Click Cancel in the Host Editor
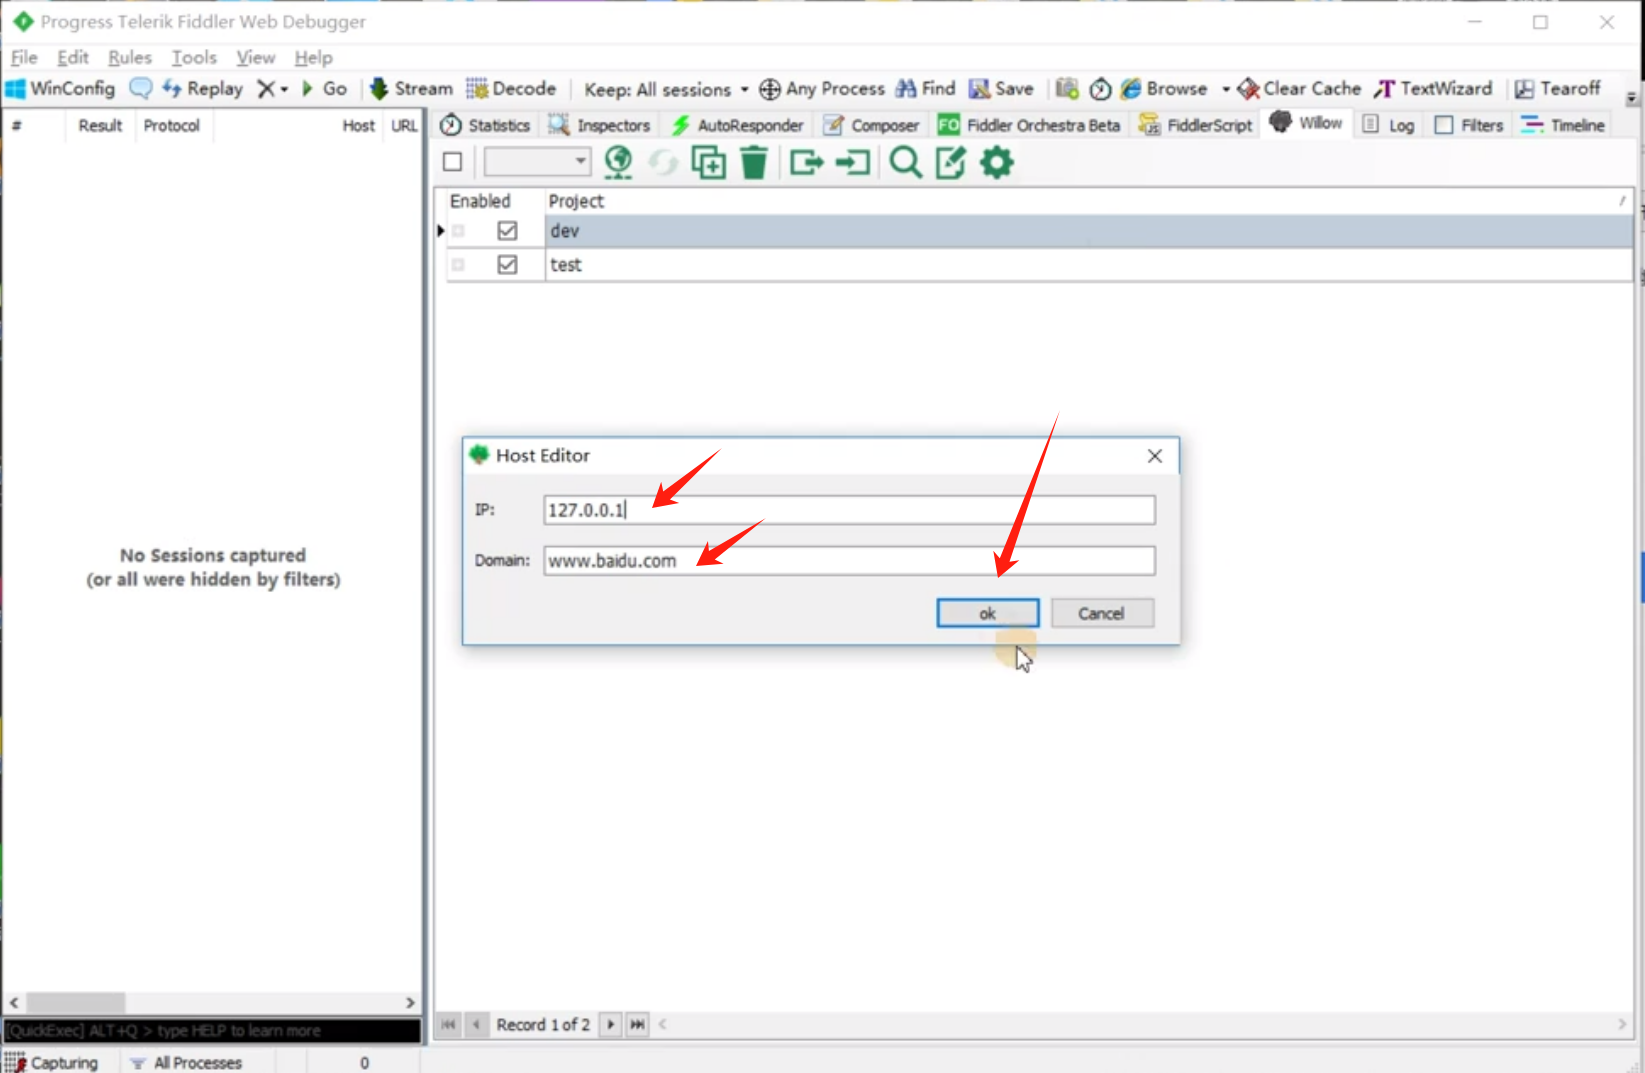 1102,613
